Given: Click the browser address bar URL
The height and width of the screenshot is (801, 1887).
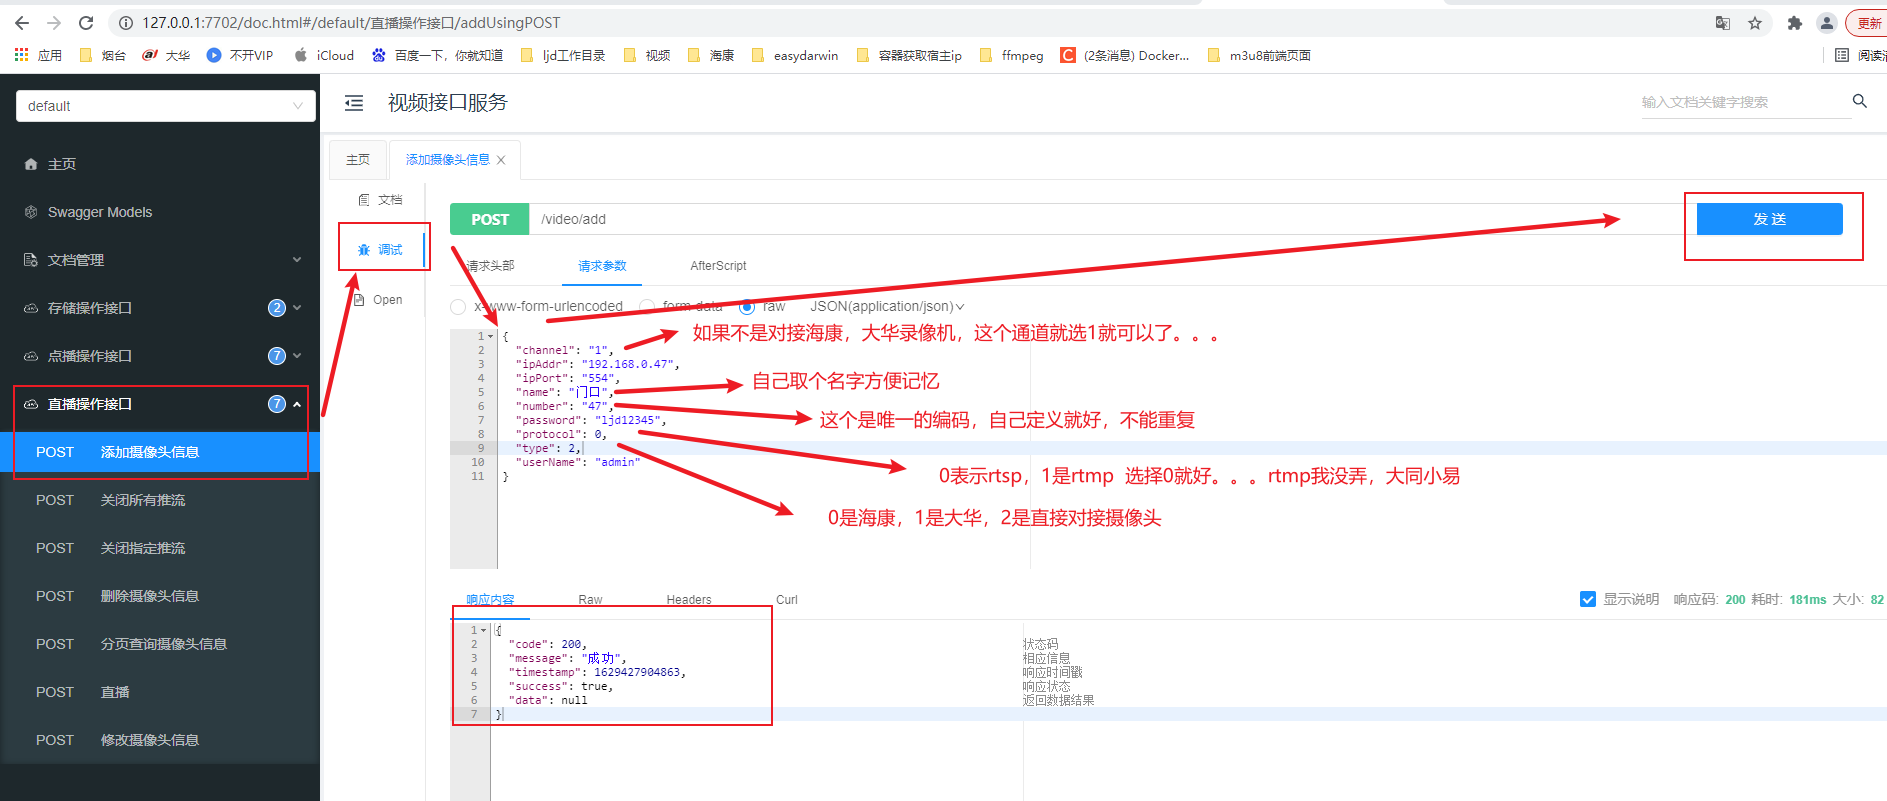Looking at the screenshot, I should (x=351, y=23).
